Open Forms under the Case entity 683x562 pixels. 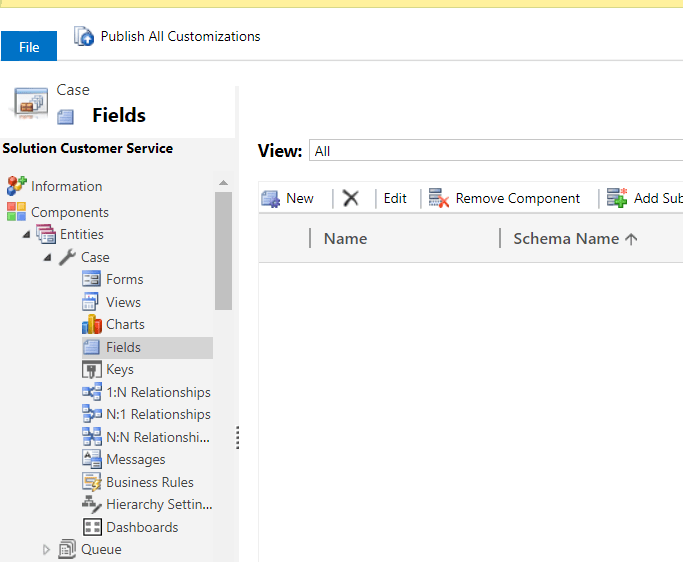pos(124,279)
